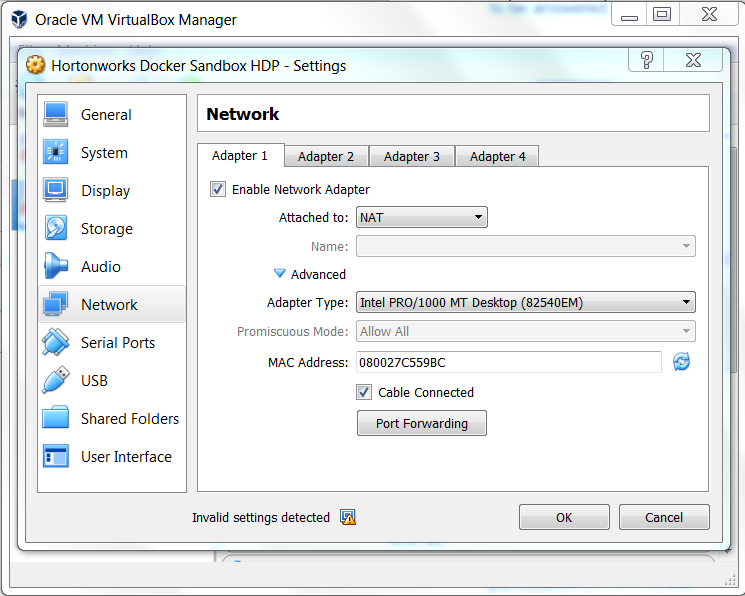Select the System category label
Screen dimensions: 745x596
click(x=105, y=153)
